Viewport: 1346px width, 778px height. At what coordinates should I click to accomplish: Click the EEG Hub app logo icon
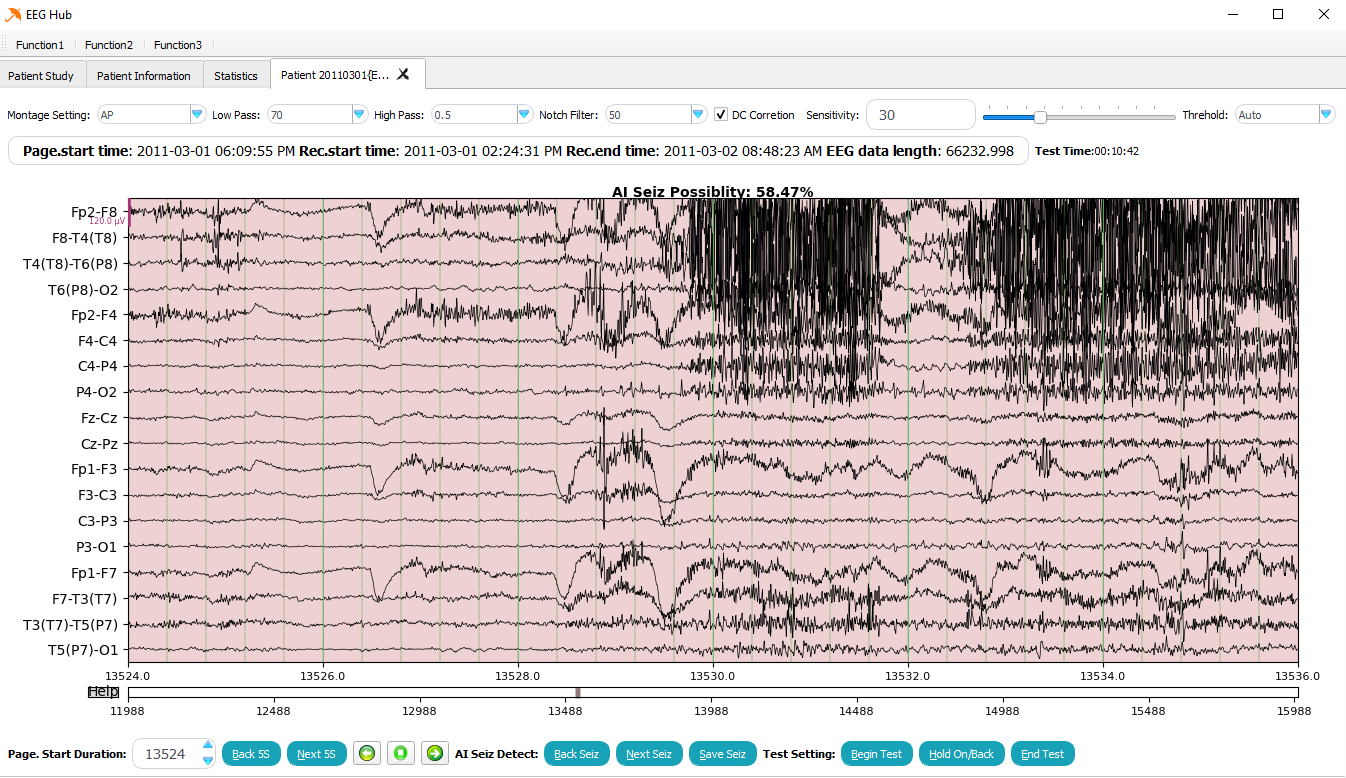[x=13, y=14]
